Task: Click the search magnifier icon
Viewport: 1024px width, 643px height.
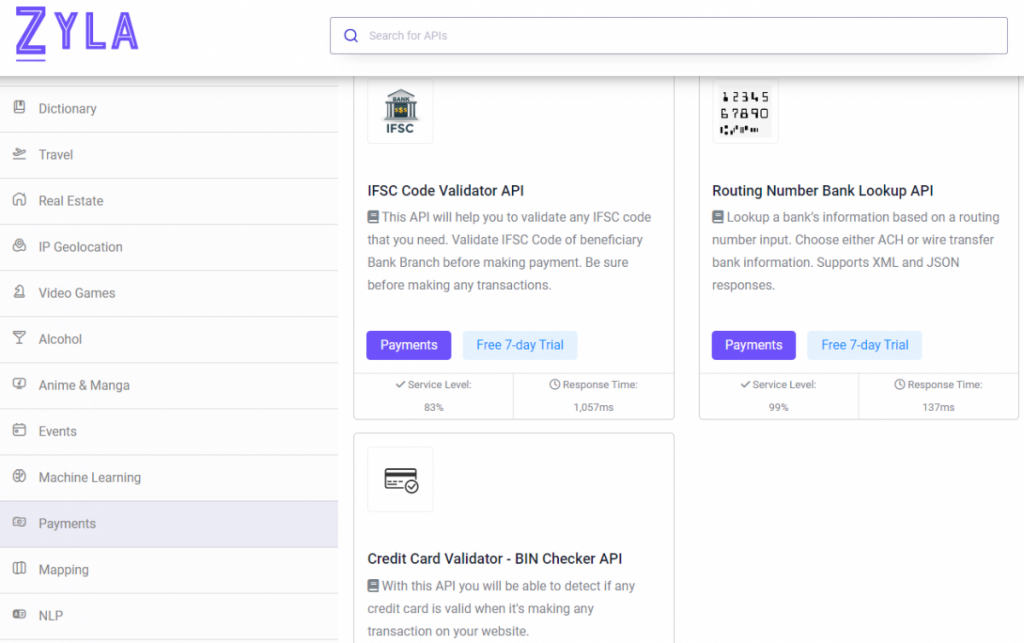Action: coord(351,36)
